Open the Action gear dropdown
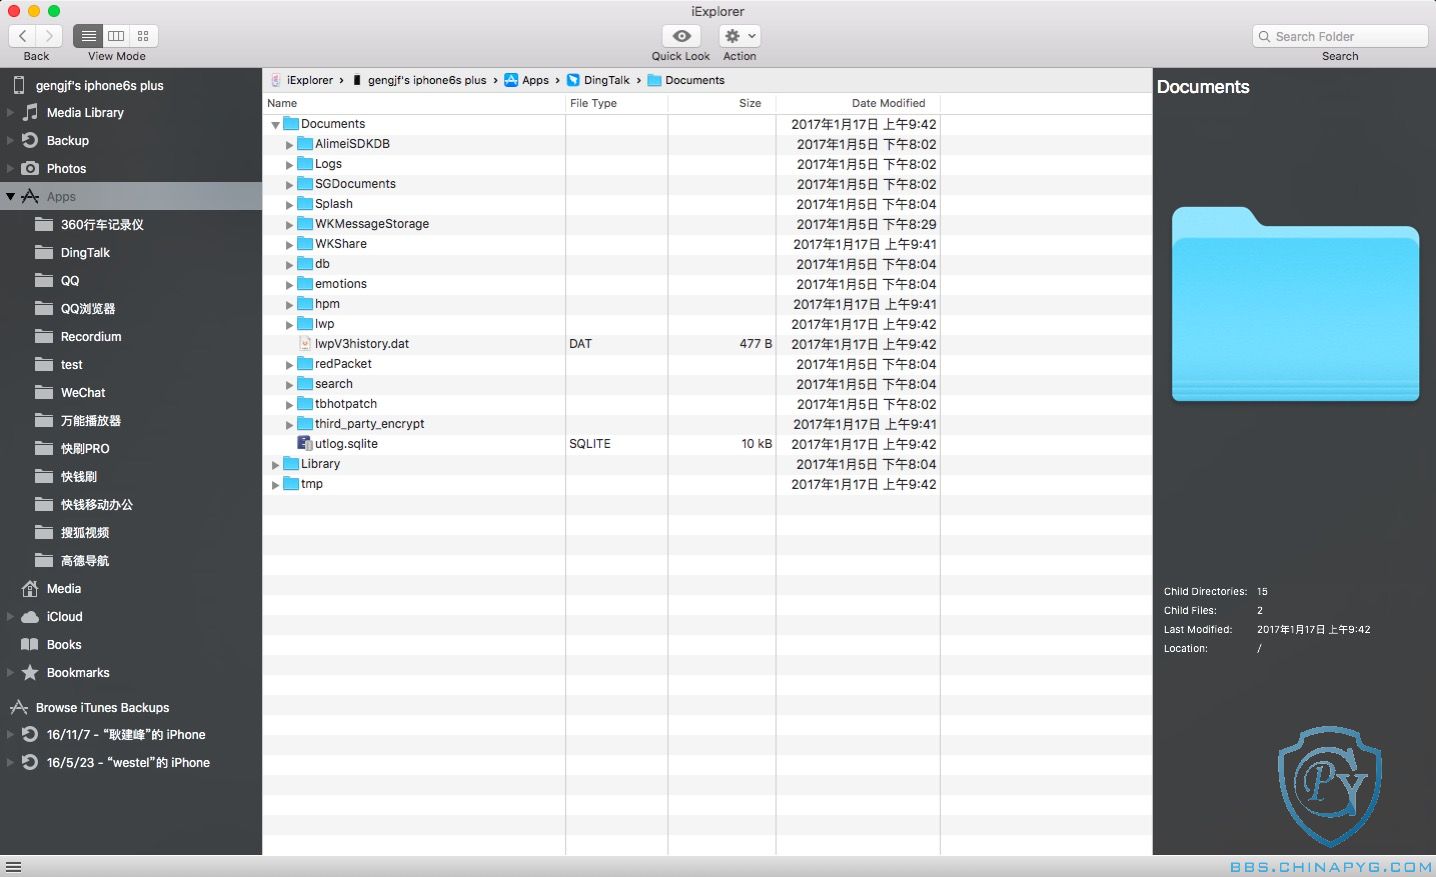Viewport: 1436px width, 877px height. point(740,36)
